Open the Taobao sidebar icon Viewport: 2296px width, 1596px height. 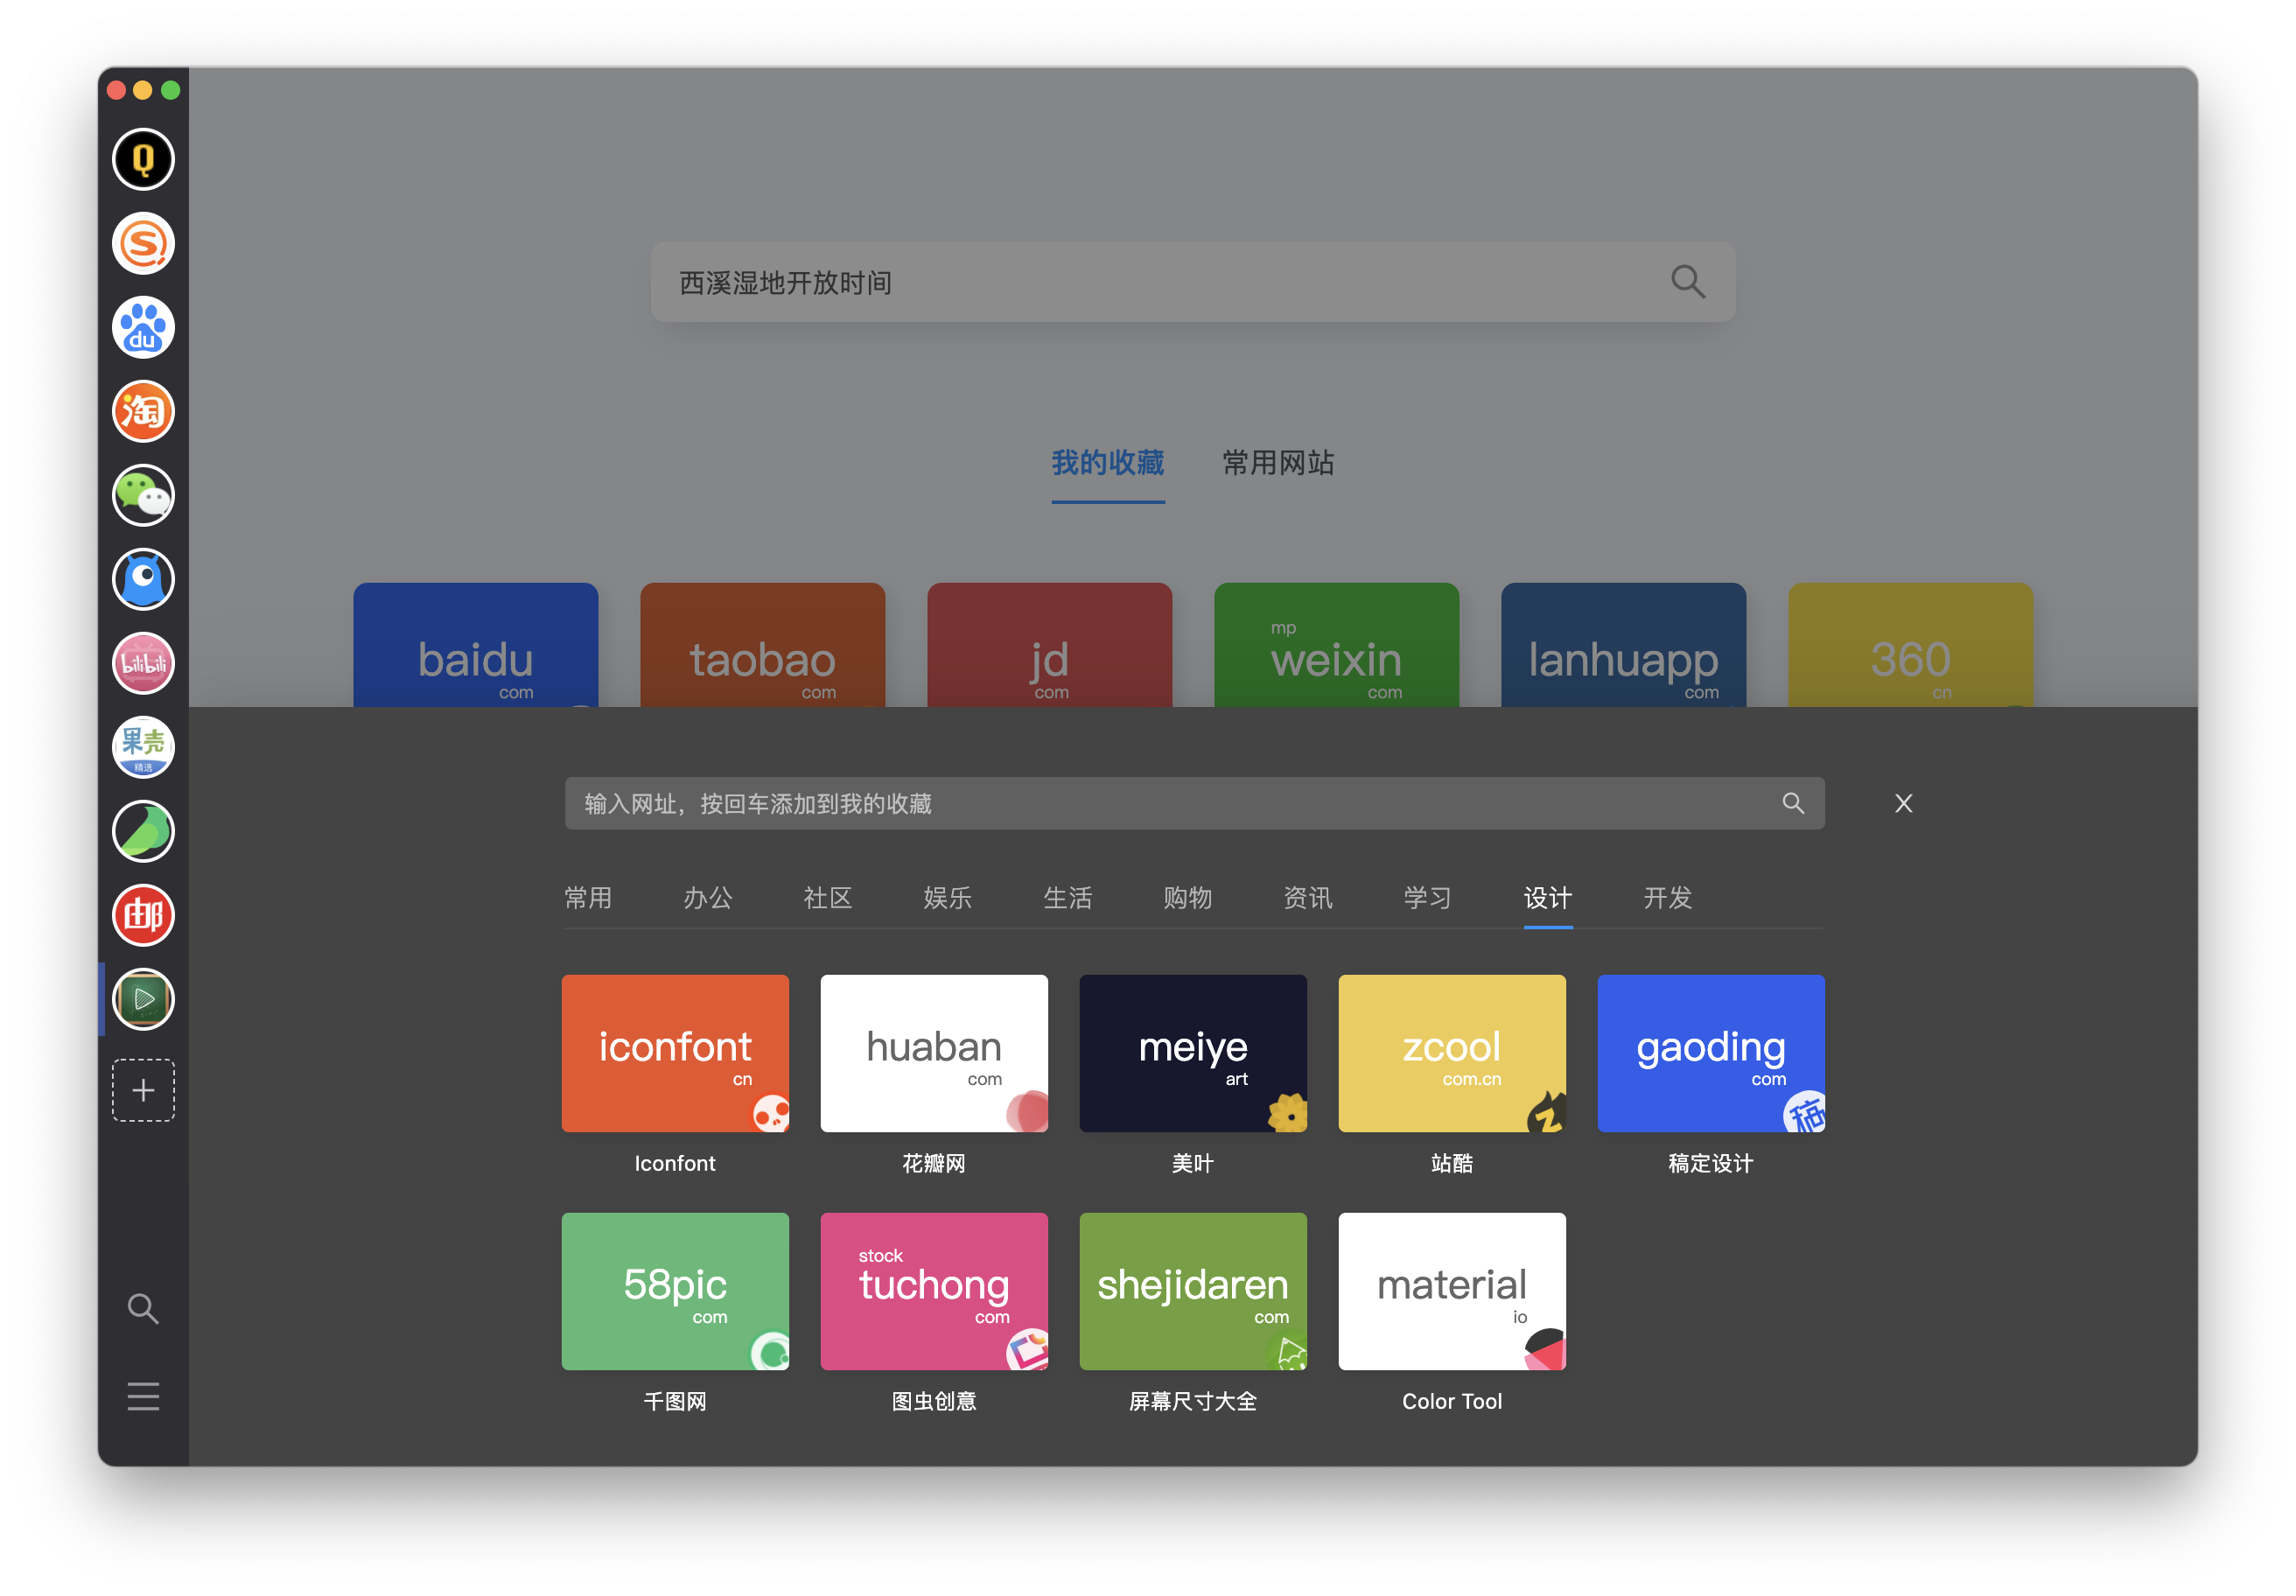[143, 411]
